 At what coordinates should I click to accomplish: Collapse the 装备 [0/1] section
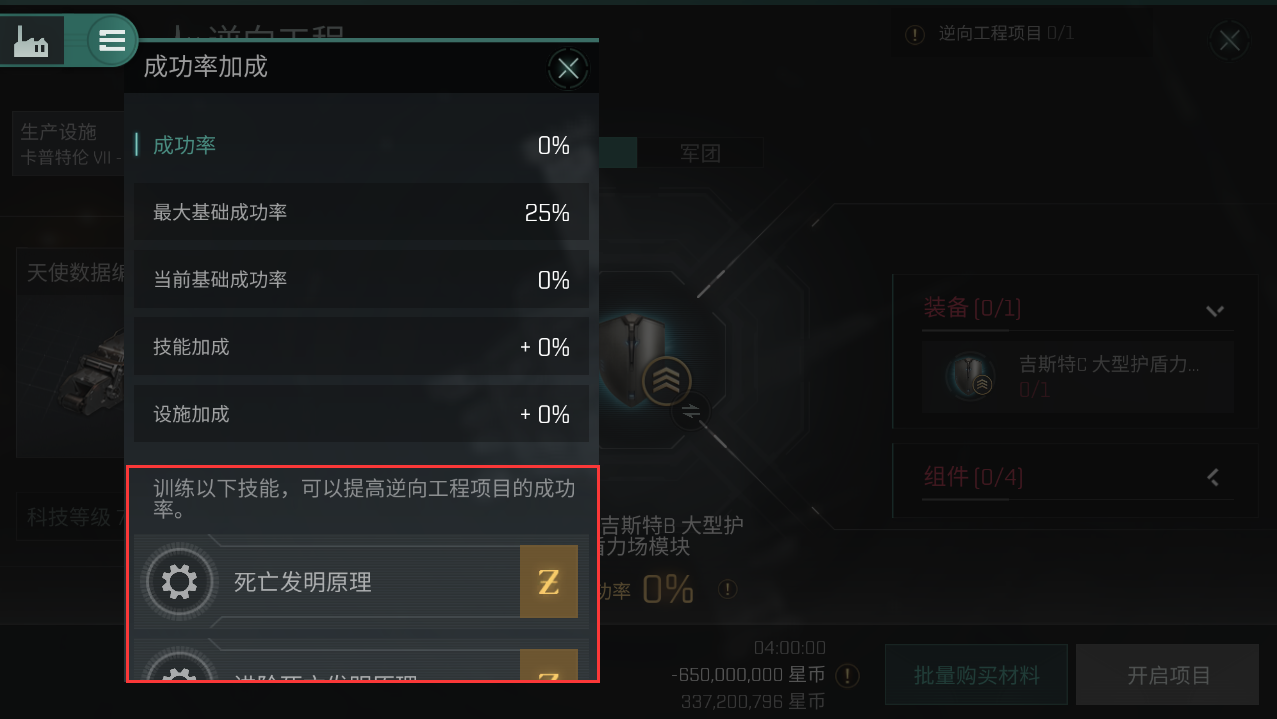coord(1215,310)
